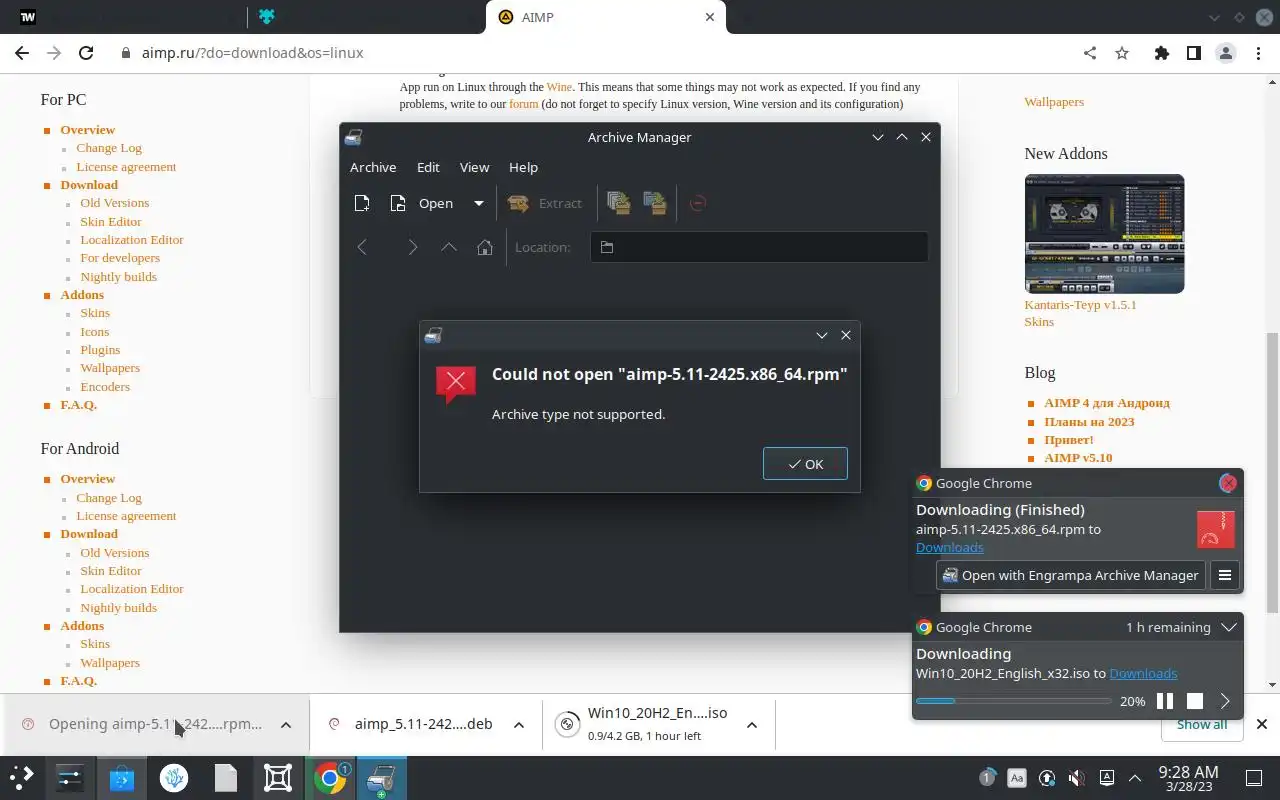Open the Chrome extensions puzzle icon
The width and height of the screenshot is (1280, 800).
[x=1161, y=53]
